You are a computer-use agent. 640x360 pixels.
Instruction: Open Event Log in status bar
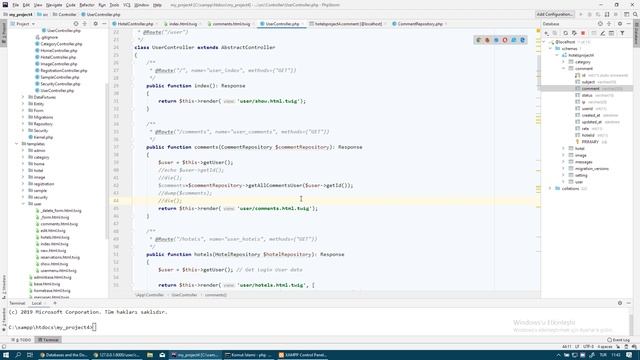coord(618,340)
